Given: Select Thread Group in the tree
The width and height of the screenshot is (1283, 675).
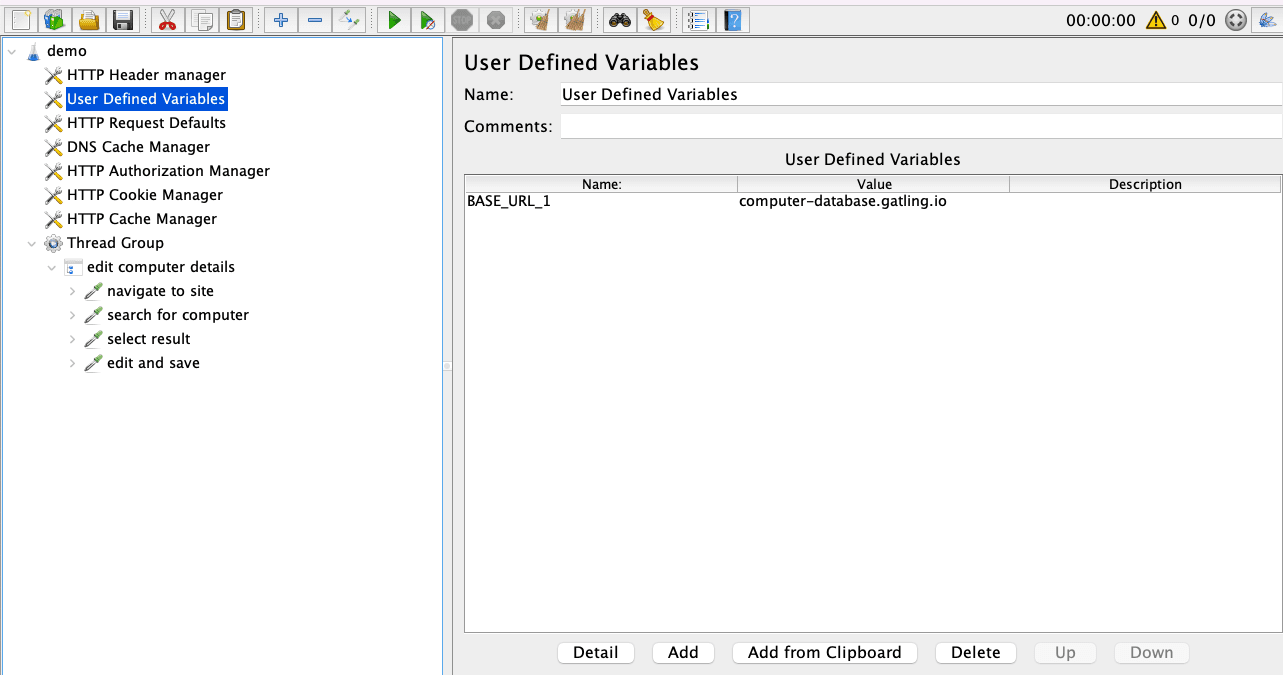Looking at the screenshot, I should (x=115, y=243).
